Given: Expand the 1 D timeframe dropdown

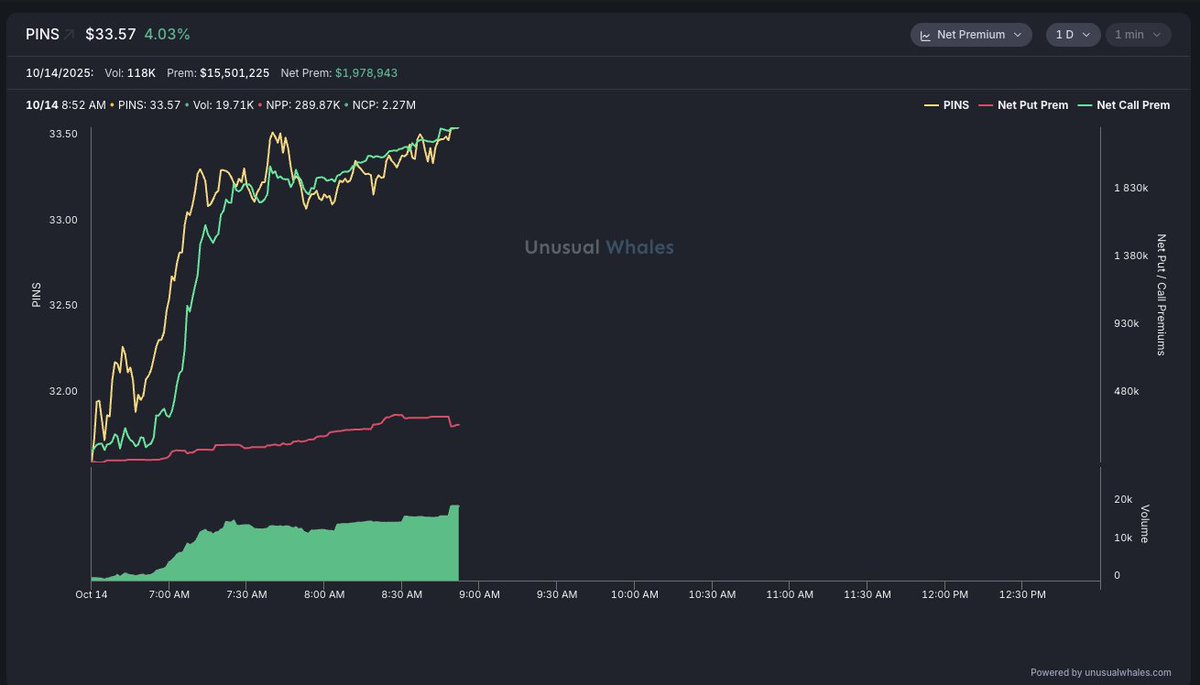Looking at the screenshot, I should [1072, 35].
